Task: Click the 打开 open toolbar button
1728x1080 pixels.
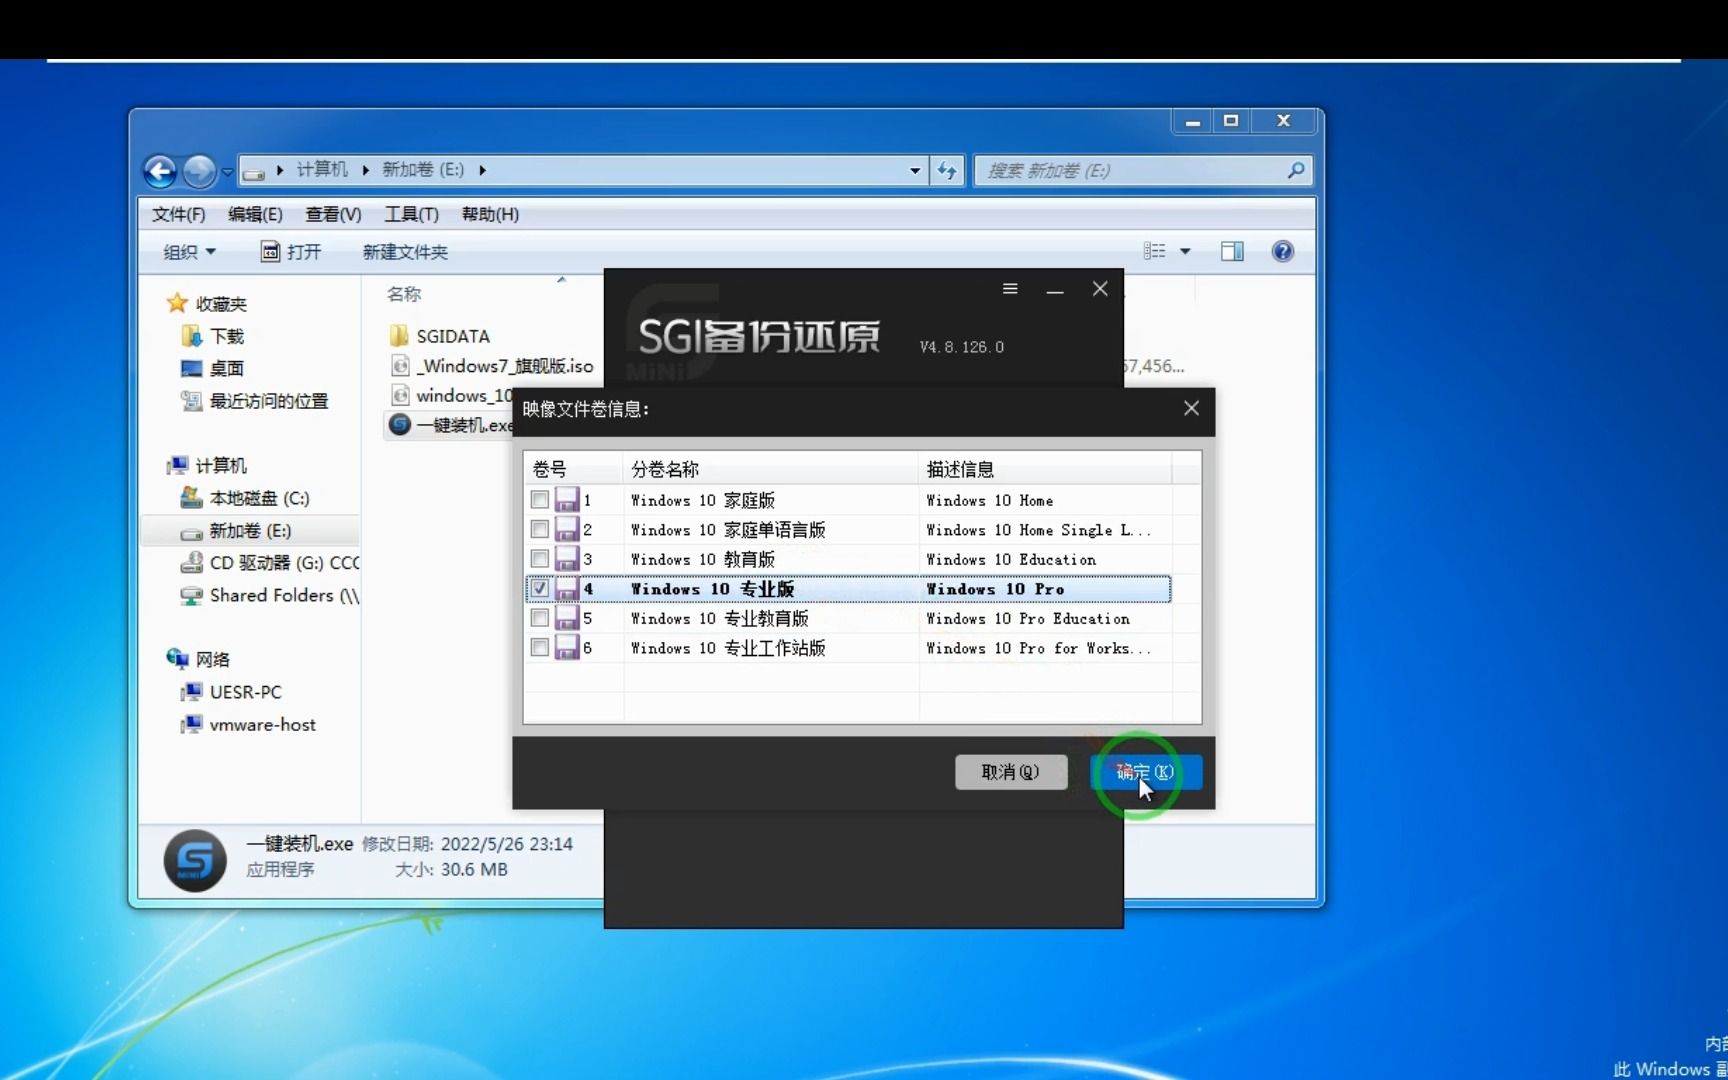Action: [291, 252]
